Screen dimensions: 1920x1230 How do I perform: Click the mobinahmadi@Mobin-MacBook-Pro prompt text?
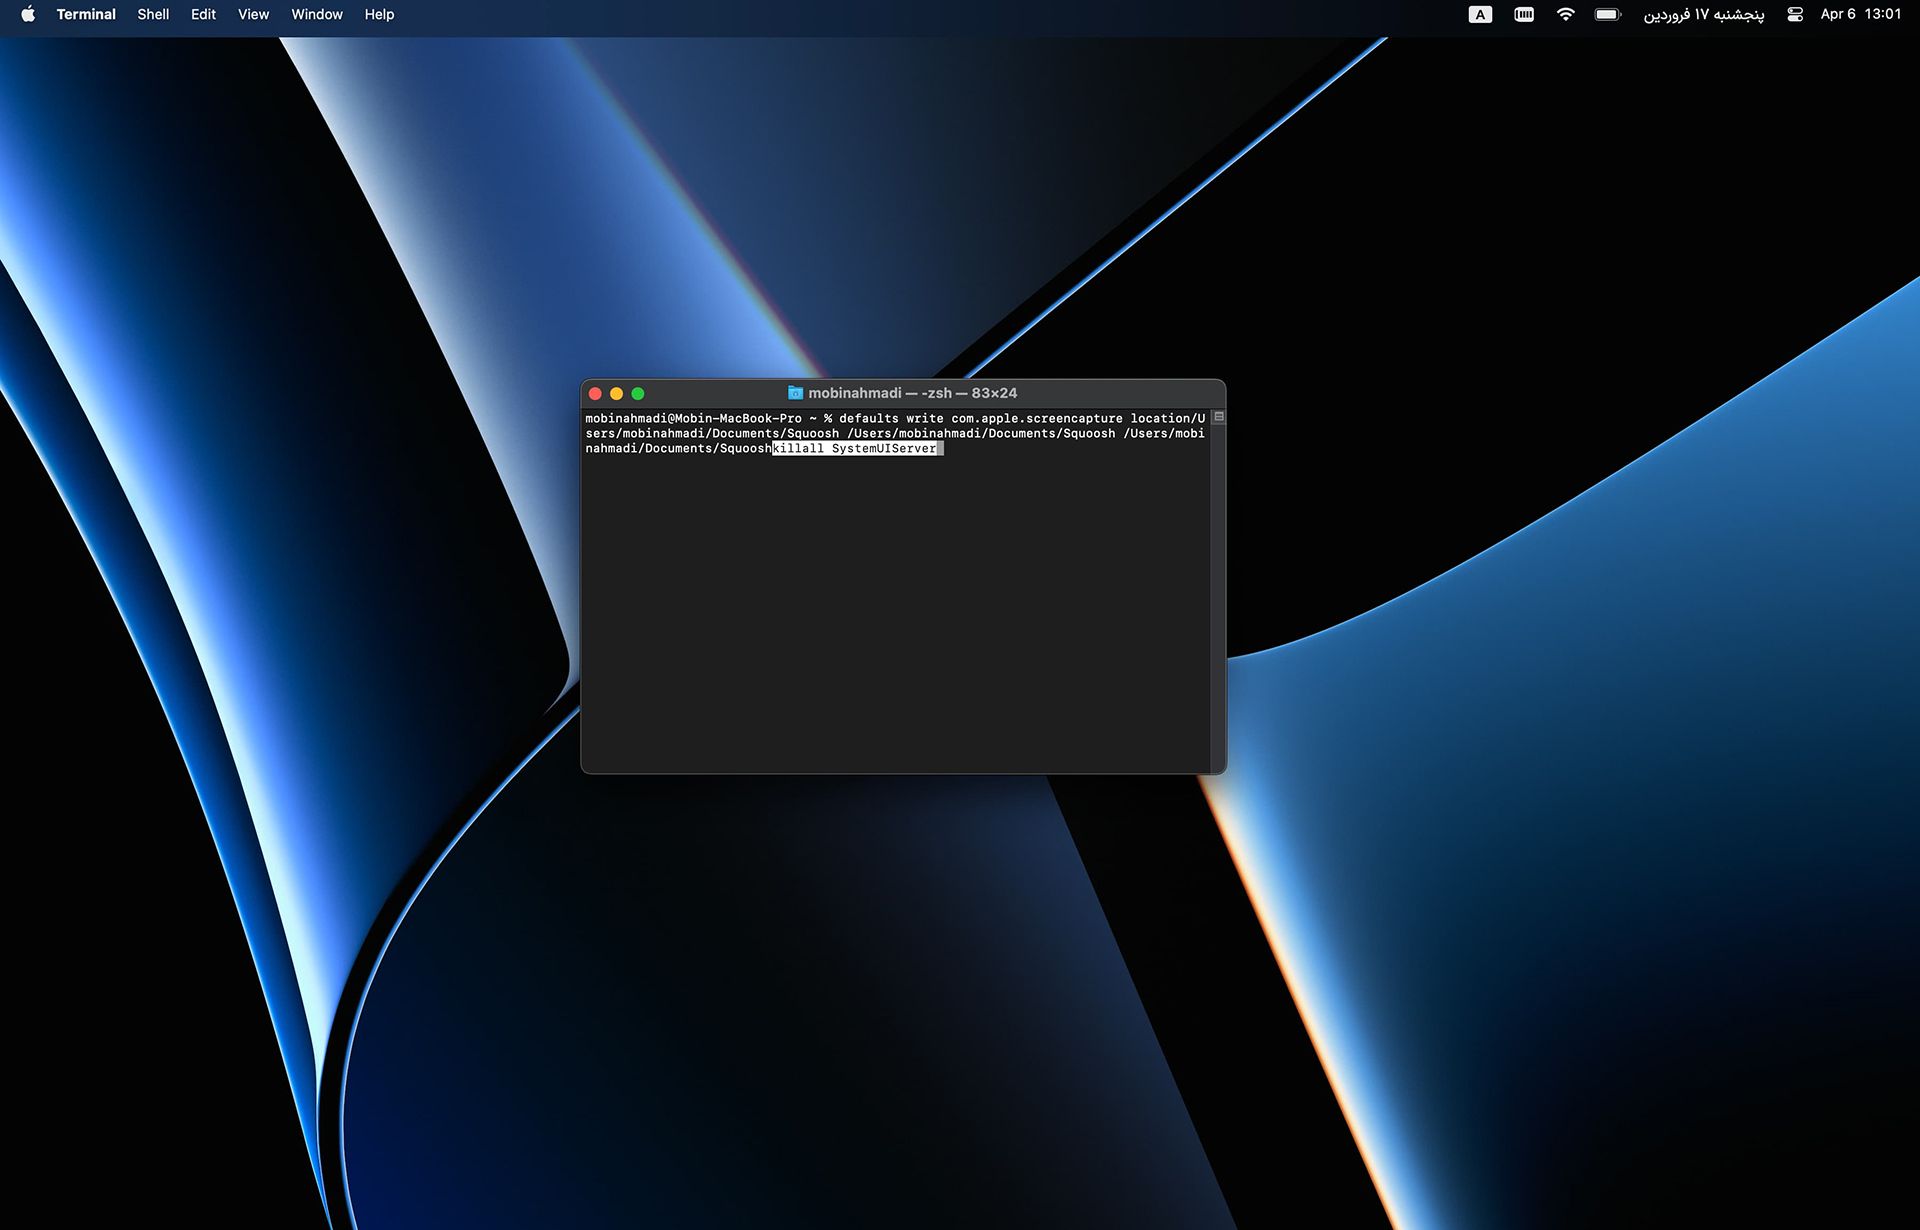coord(694,419)
